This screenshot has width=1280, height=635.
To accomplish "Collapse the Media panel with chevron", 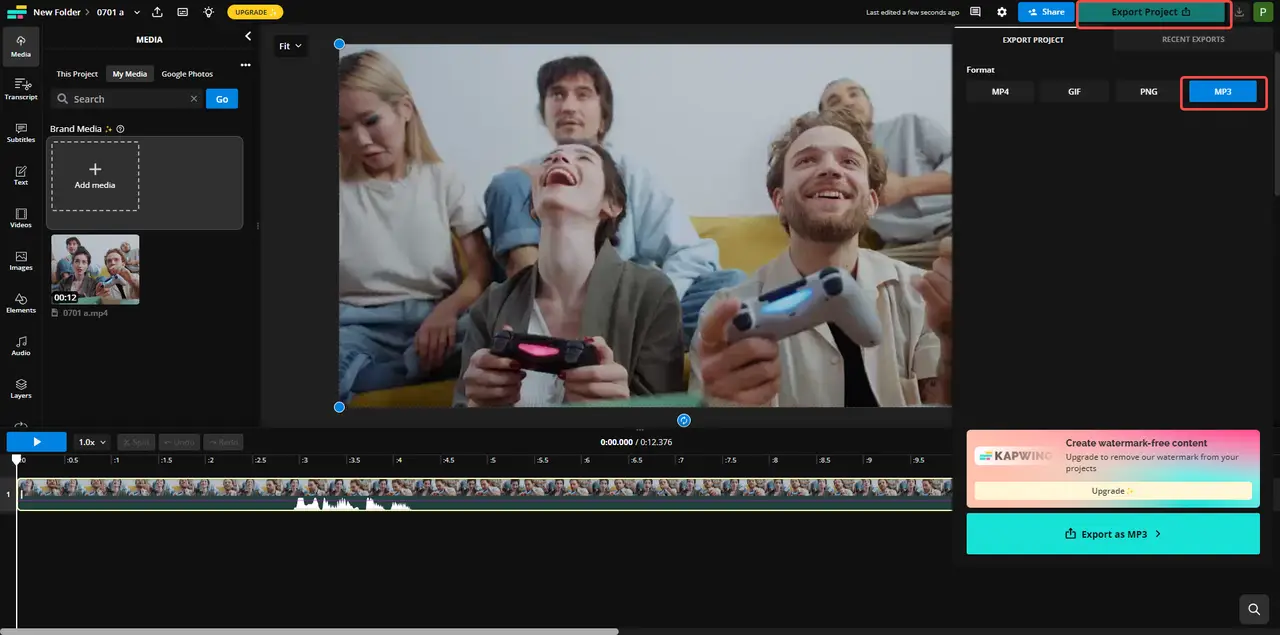I will (x=248, y=37).
